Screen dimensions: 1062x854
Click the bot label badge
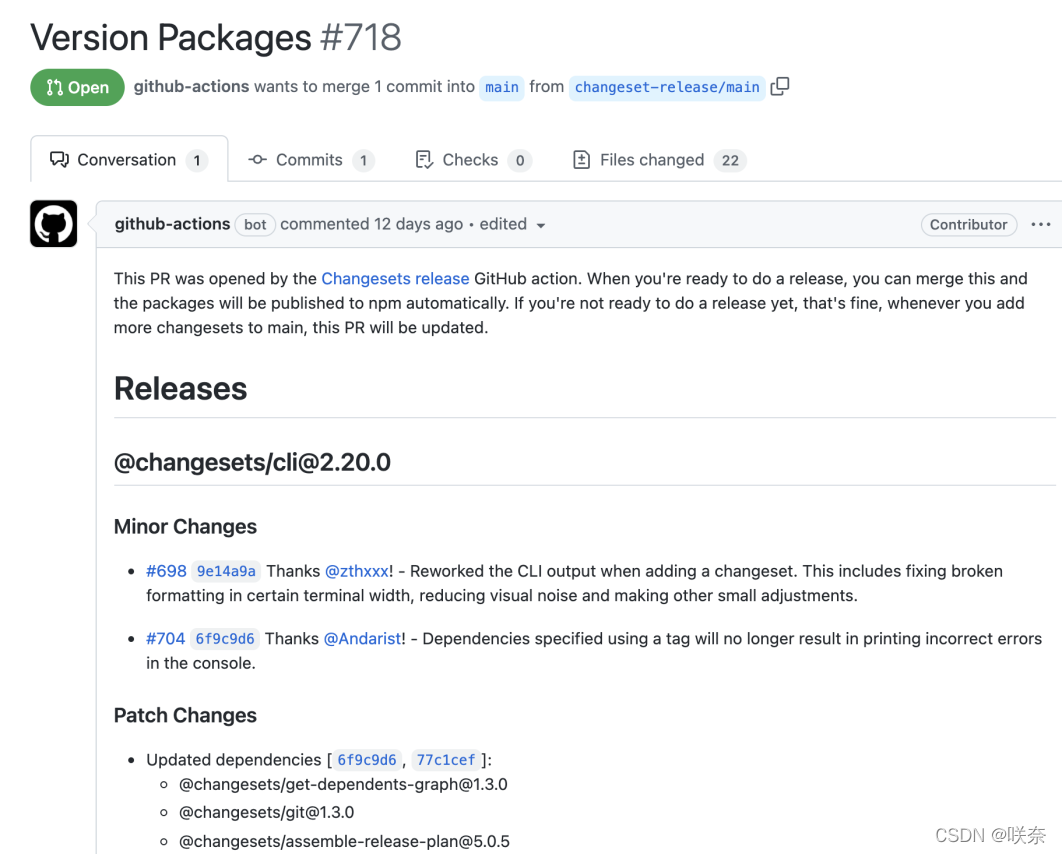click(x=255, y=225)
